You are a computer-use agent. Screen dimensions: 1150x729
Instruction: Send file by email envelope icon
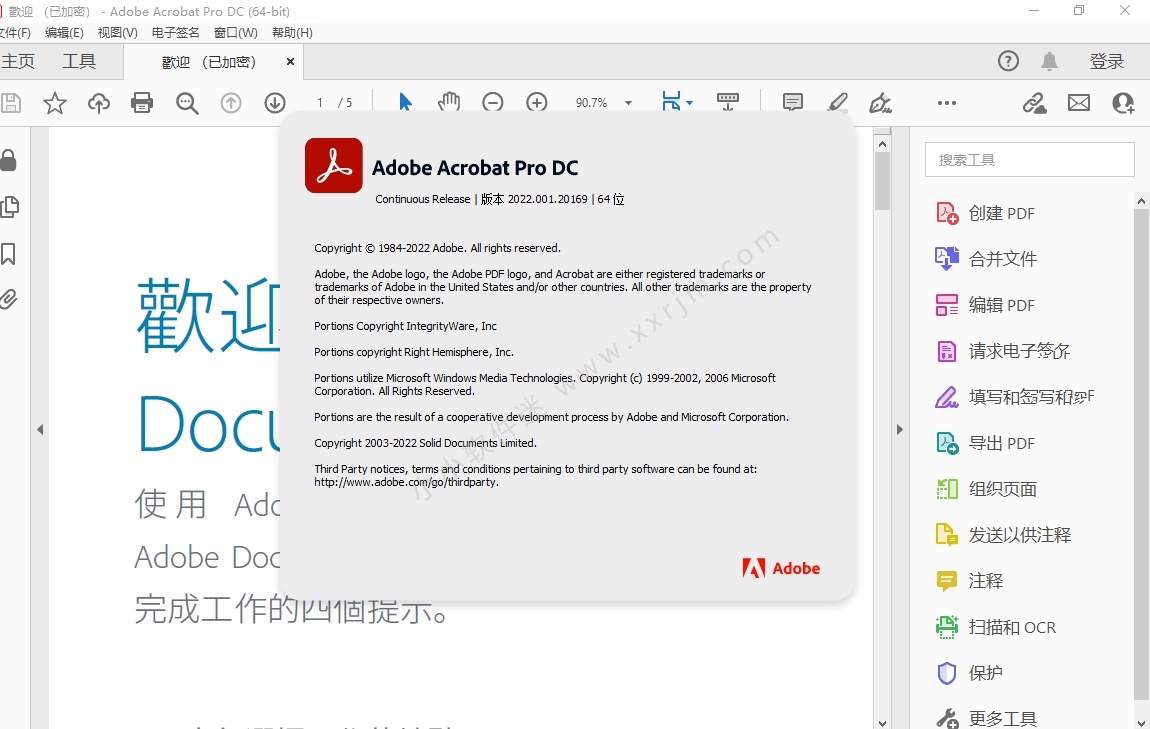[x=1079, y=103]
